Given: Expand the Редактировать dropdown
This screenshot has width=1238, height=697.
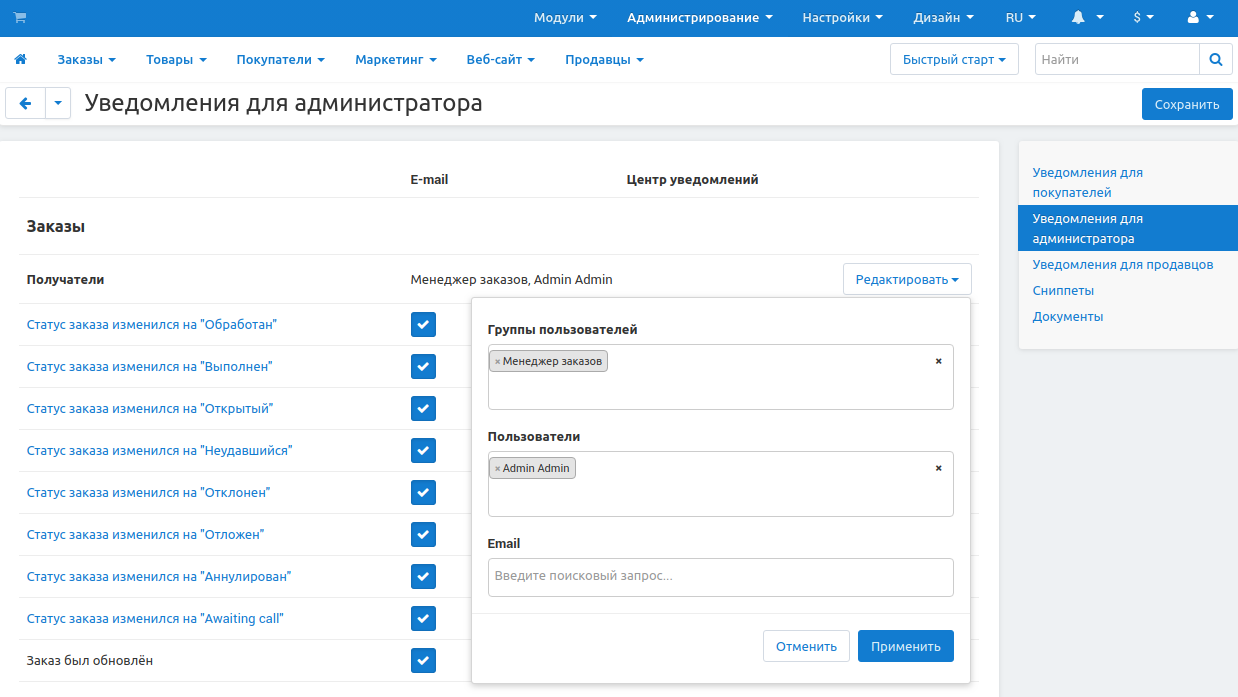Looking at the screenshot, I should pyautogui.click(x=907, y=280).
